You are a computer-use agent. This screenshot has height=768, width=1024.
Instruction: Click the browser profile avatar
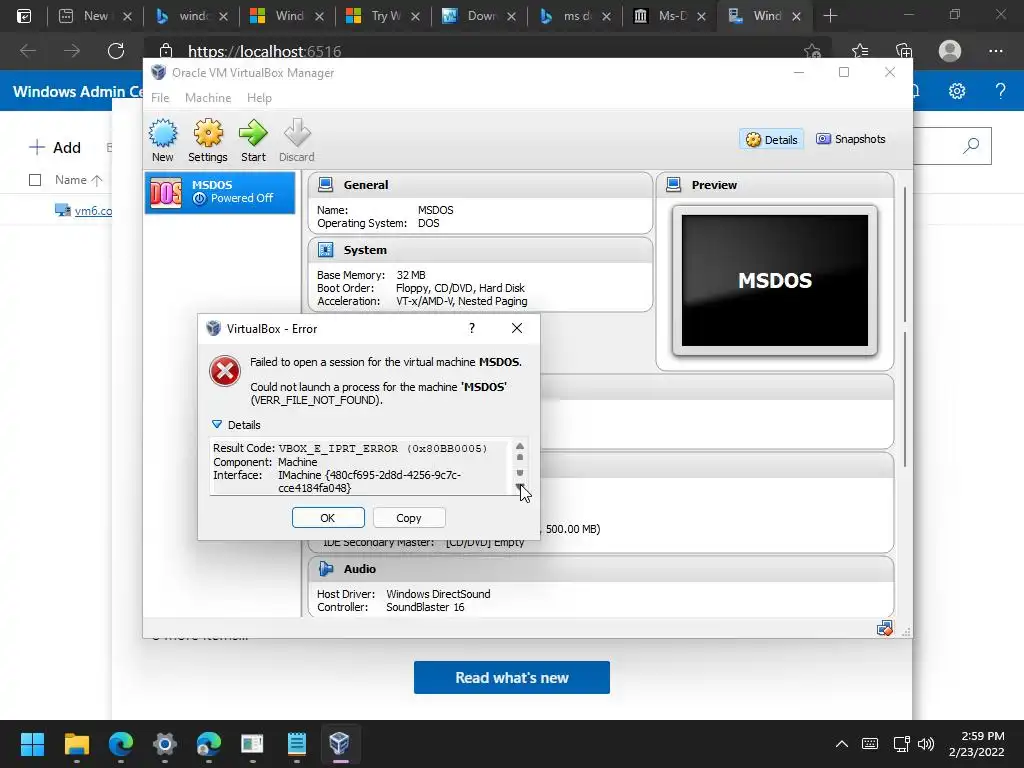tap(950, 51)
